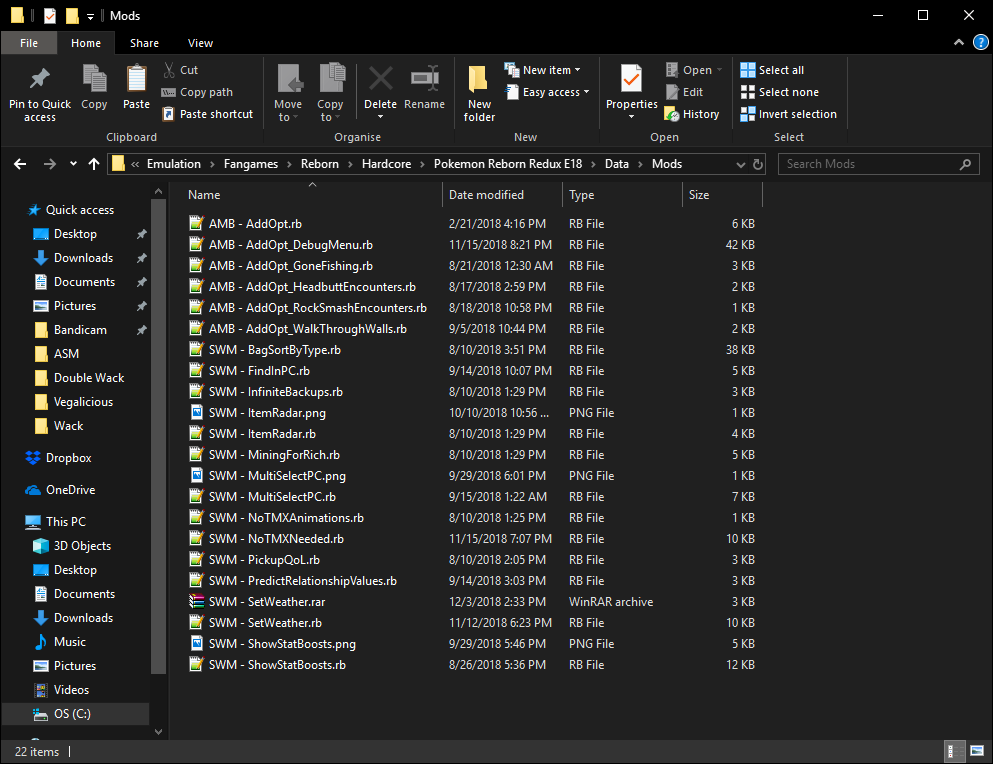Open the Move to dropdown
Image resolution: width=993 pixels, height=764 pixels.
(288, 93)
